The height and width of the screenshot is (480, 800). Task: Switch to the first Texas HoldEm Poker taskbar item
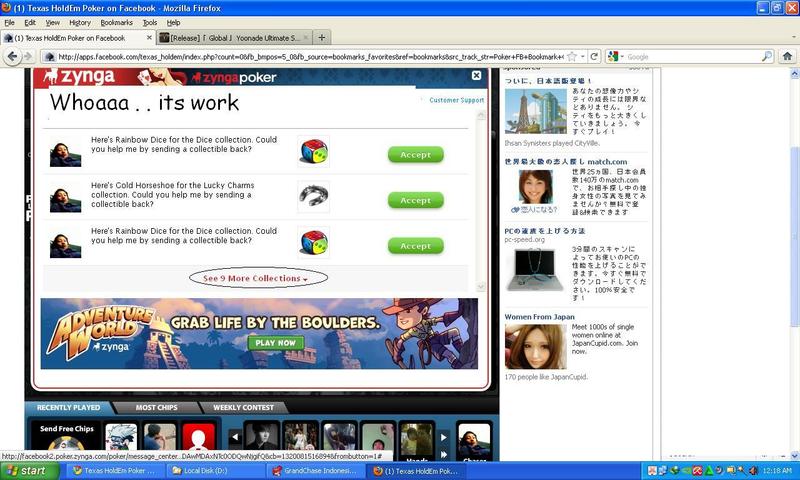[x=114, y=471]
